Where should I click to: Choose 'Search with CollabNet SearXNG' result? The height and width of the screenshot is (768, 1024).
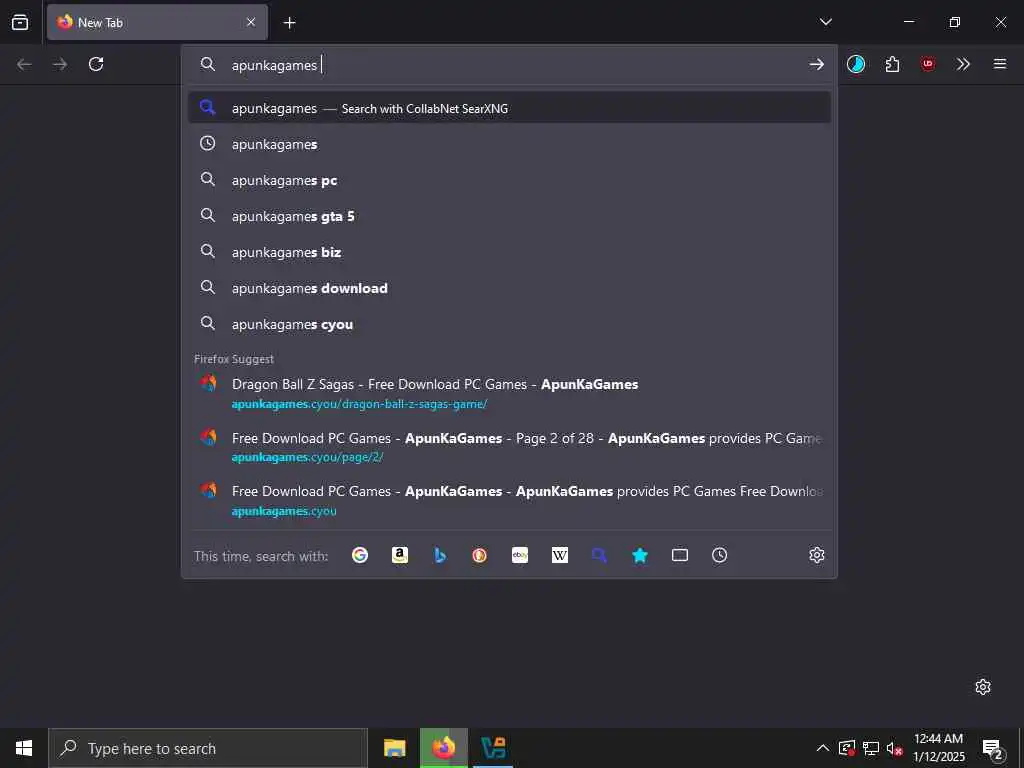[x=509, y=108]
